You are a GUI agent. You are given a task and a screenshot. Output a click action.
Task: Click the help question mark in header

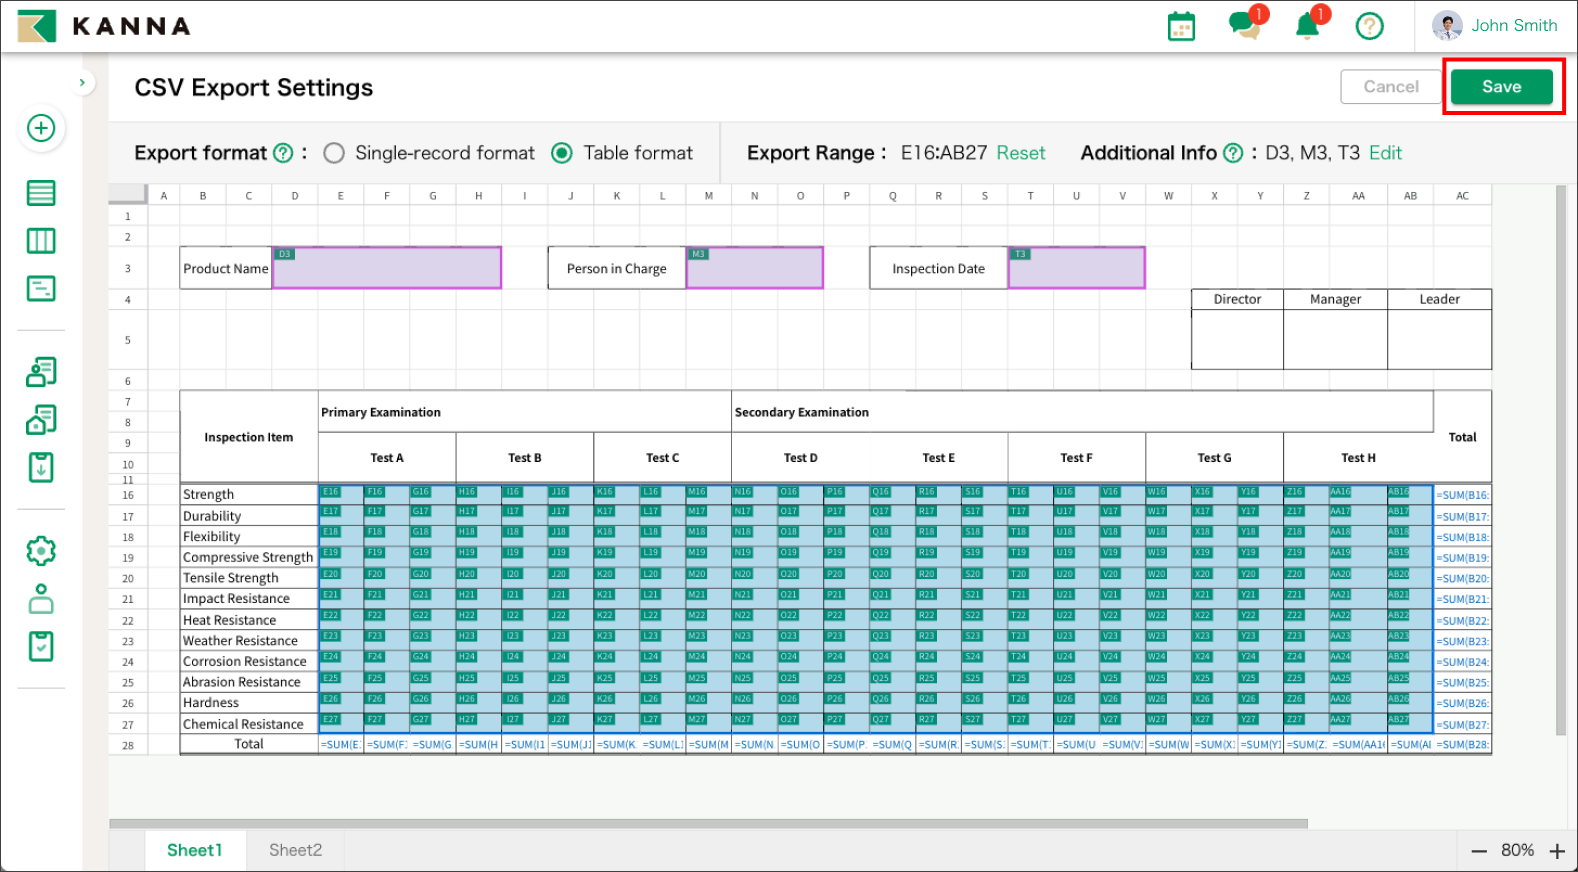point(1369,26)
